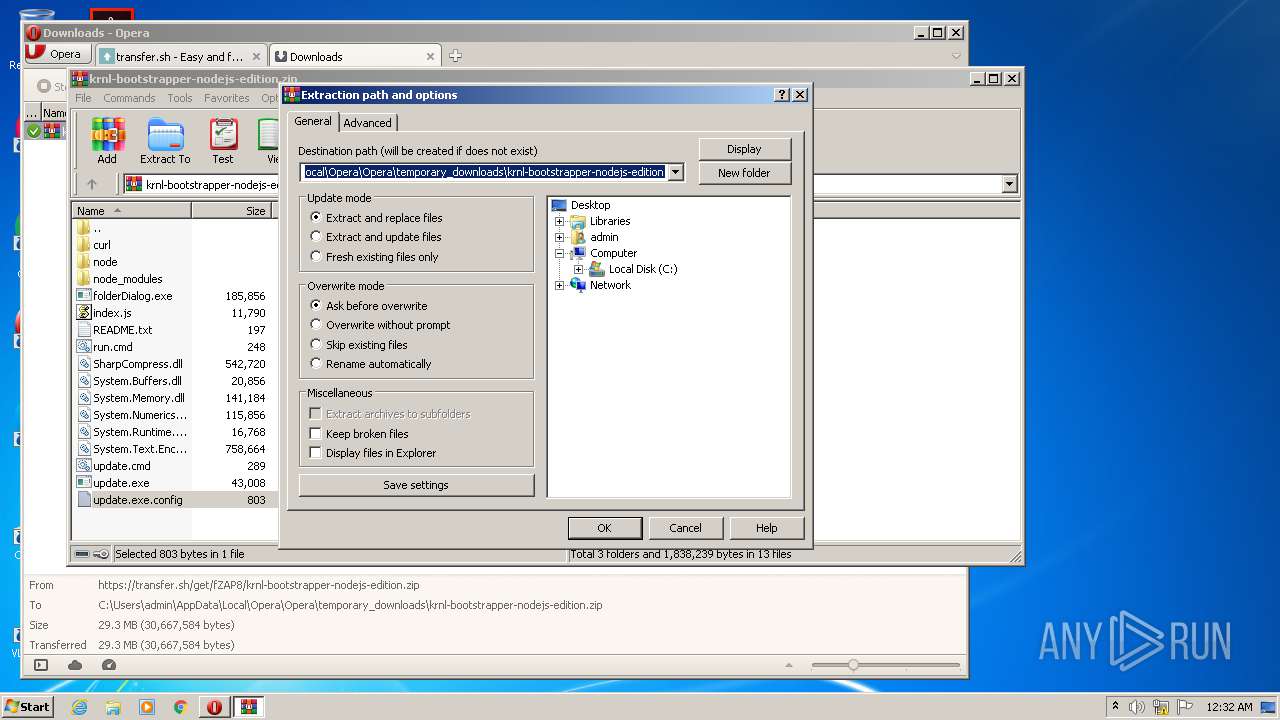The image size is (1280, 720).
Task: Open Chrome from the taskbar
Action: pyautogui.click(x=181, y=707)
